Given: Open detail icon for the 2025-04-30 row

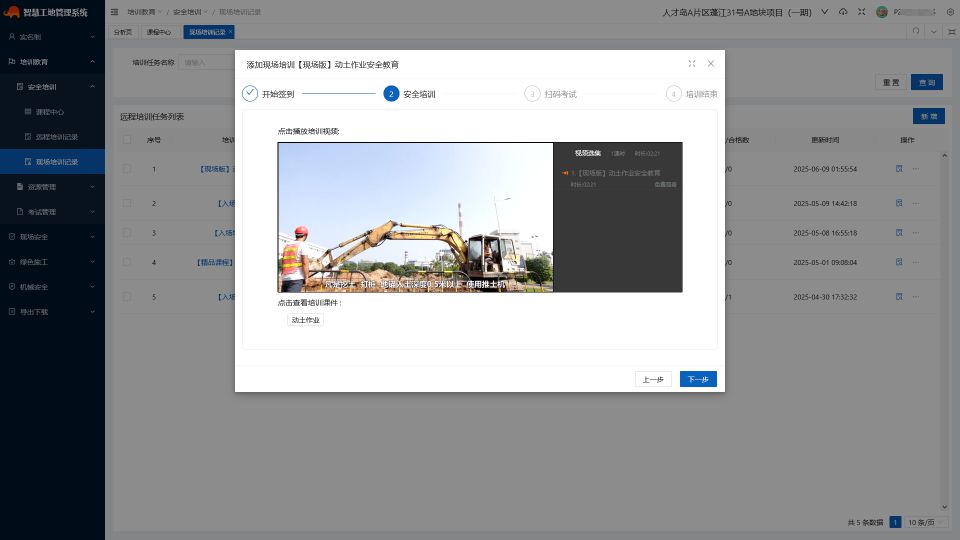Looking at the screenshot, I should click(x=899, y=296).
